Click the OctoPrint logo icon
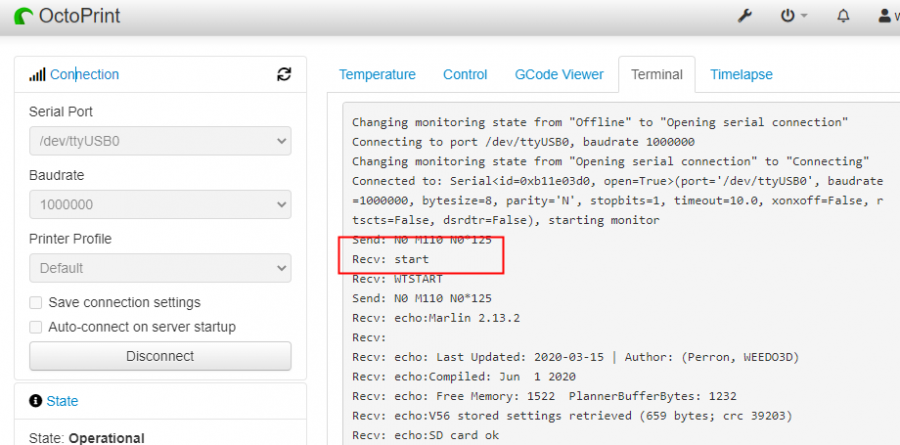The width and height of the screenshot is (900, 445). tap(24, 17)
